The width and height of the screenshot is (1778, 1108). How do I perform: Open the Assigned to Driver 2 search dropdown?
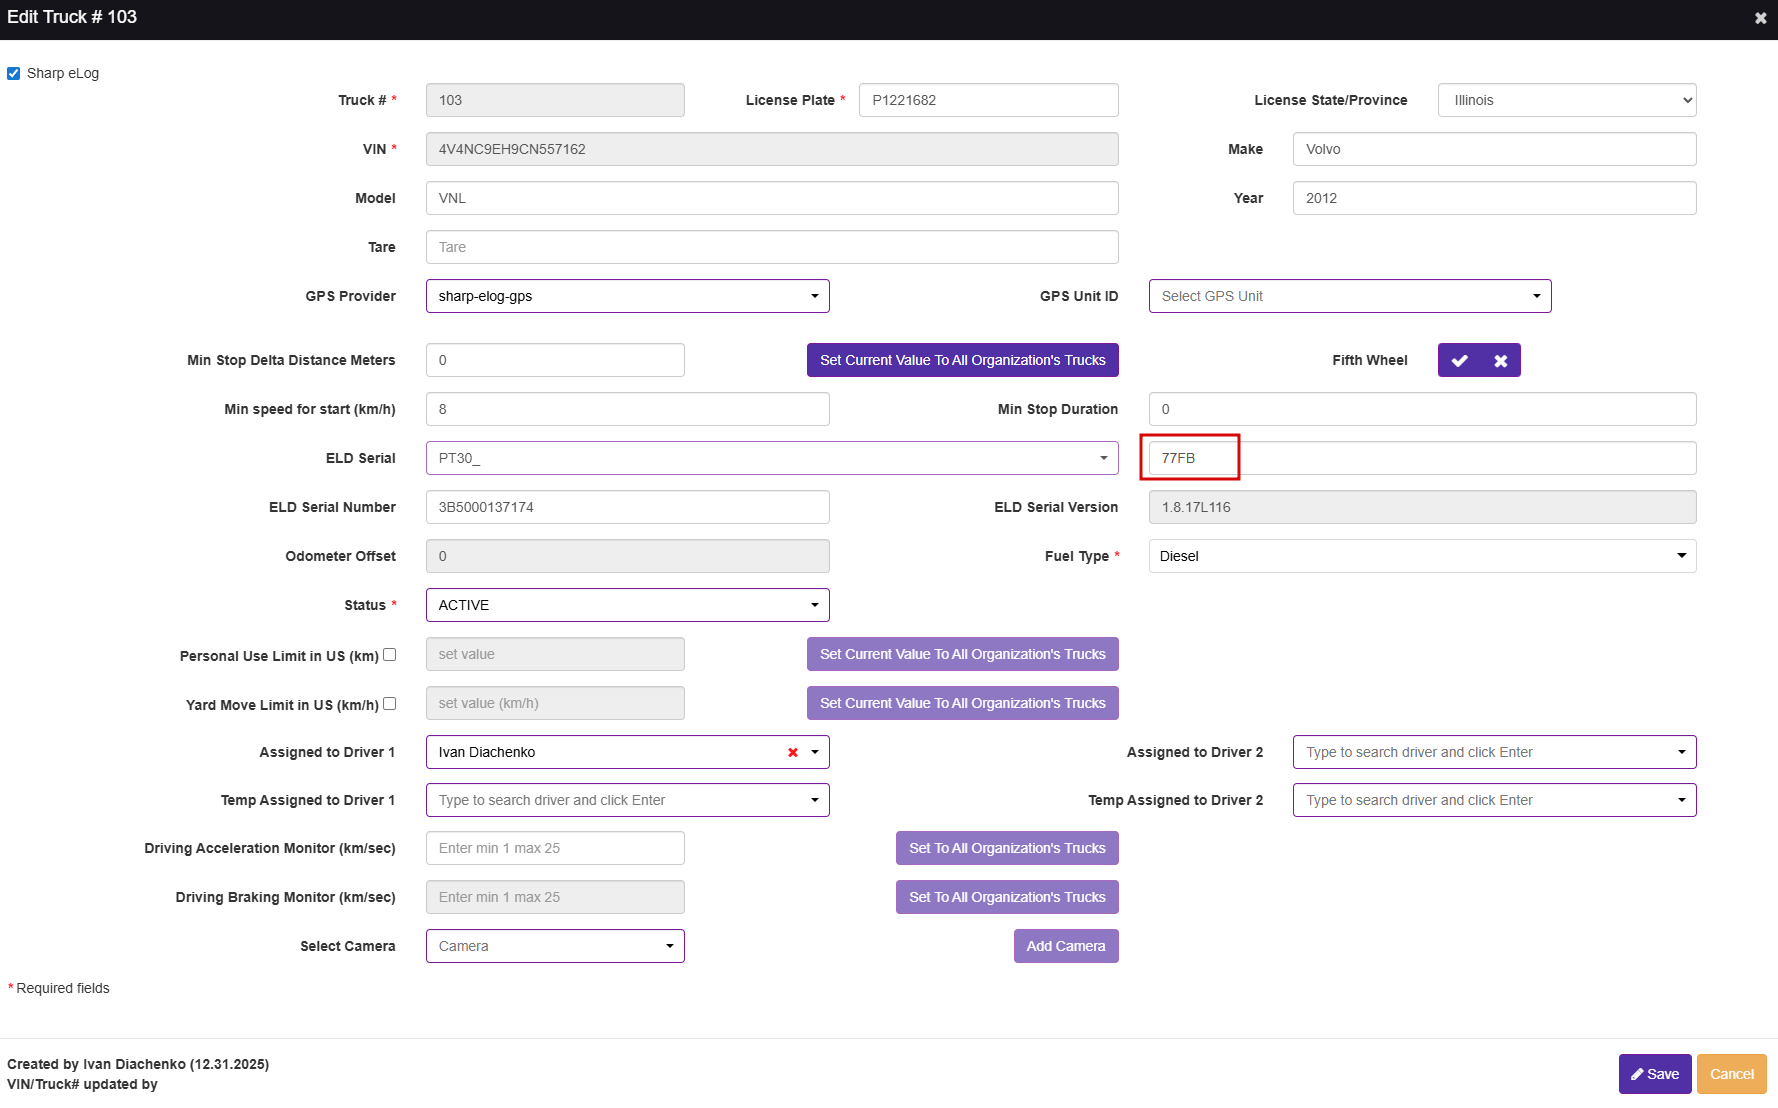[x=1493, y=753]
